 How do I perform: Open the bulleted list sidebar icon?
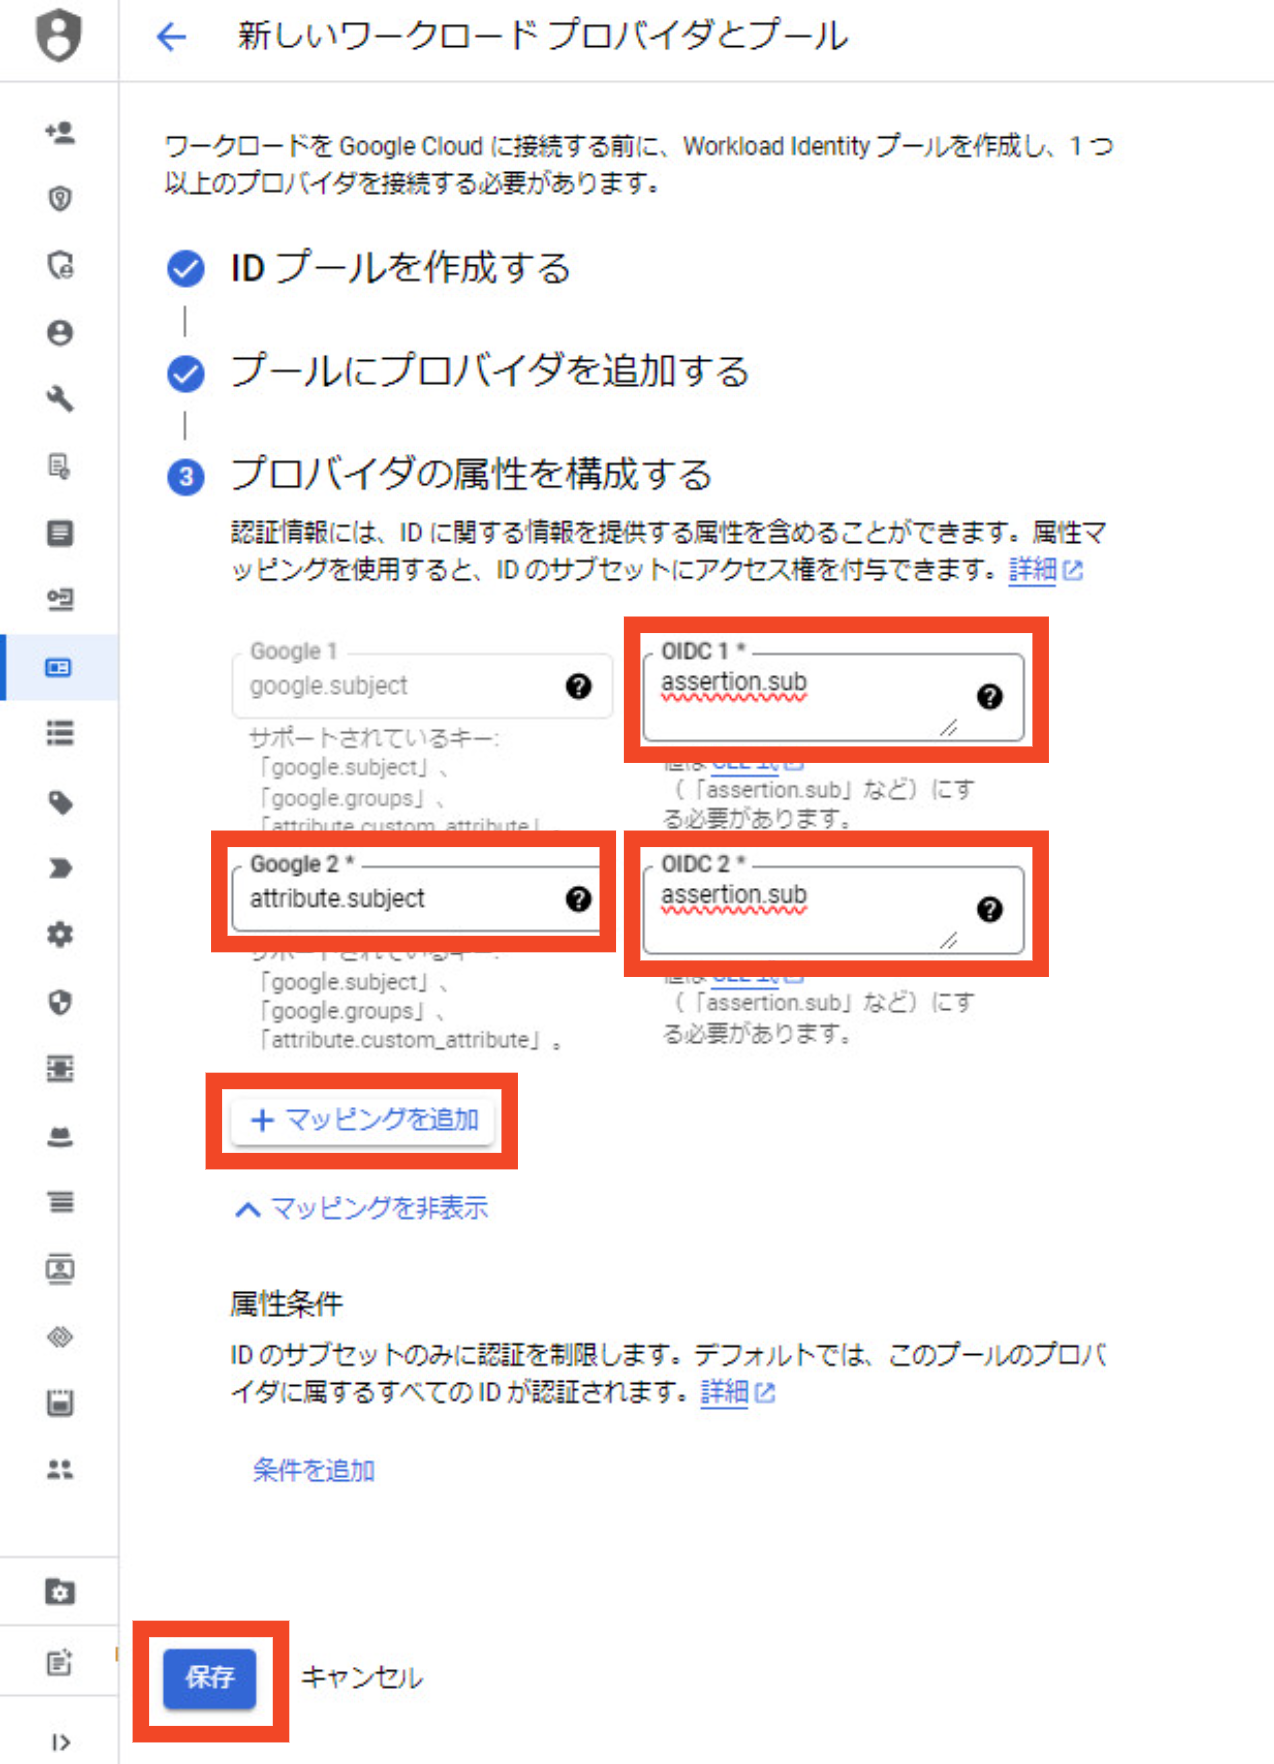pos(60,734)
